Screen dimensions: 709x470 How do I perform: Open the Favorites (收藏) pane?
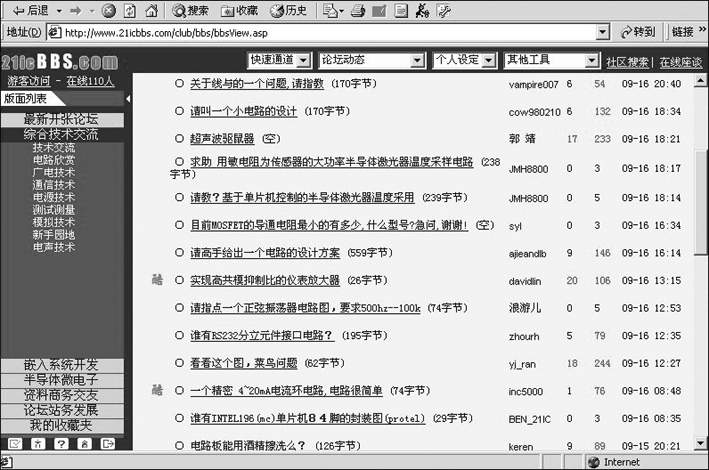(239, 10)
